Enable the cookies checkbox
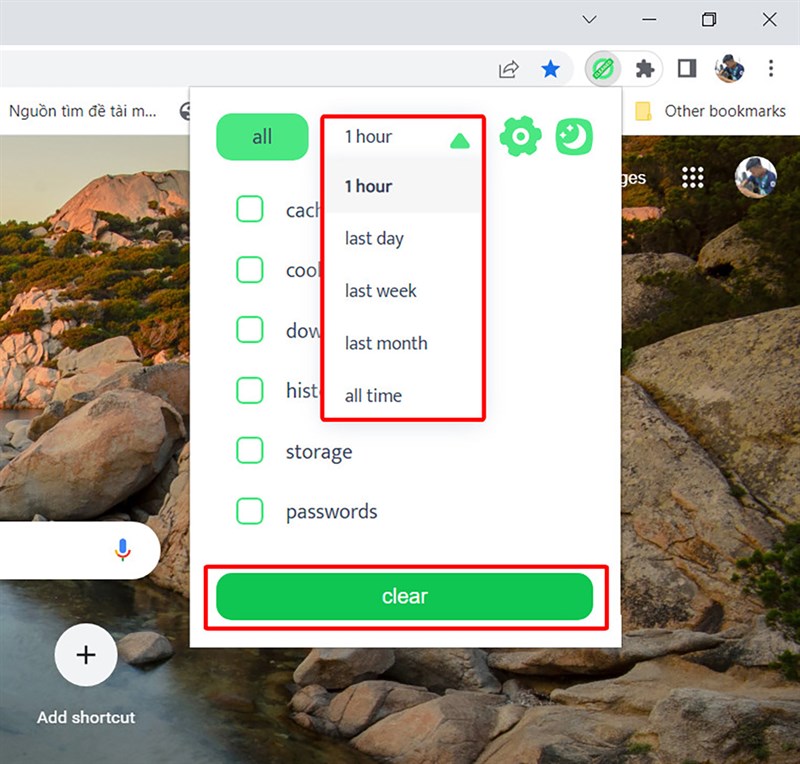Screen dimensions: 800x764 pos(249,269)
